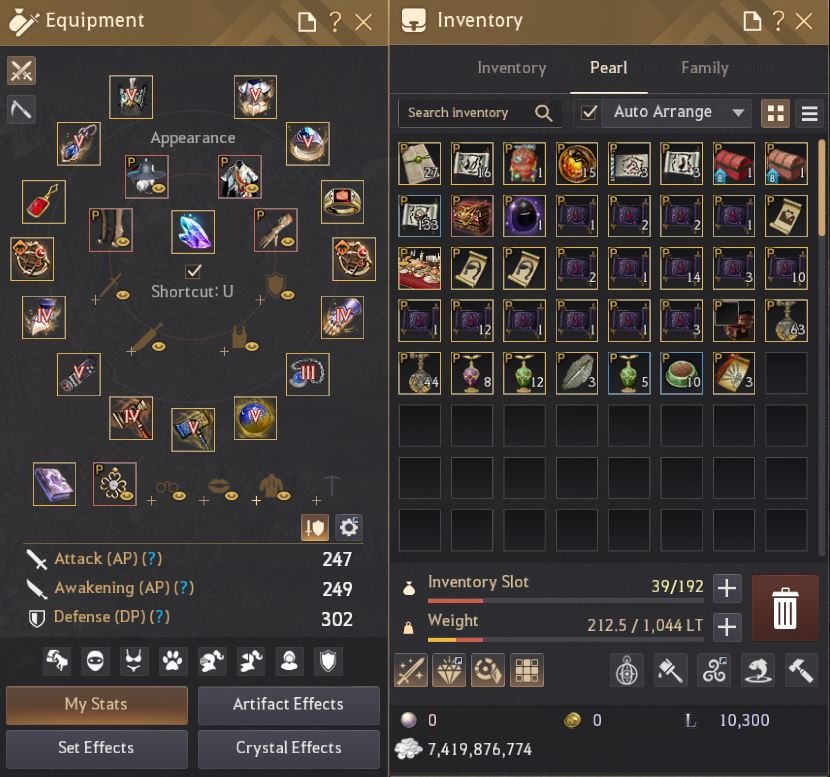Click the paw pet icon
830x777 pixels.
pos(173,661)
